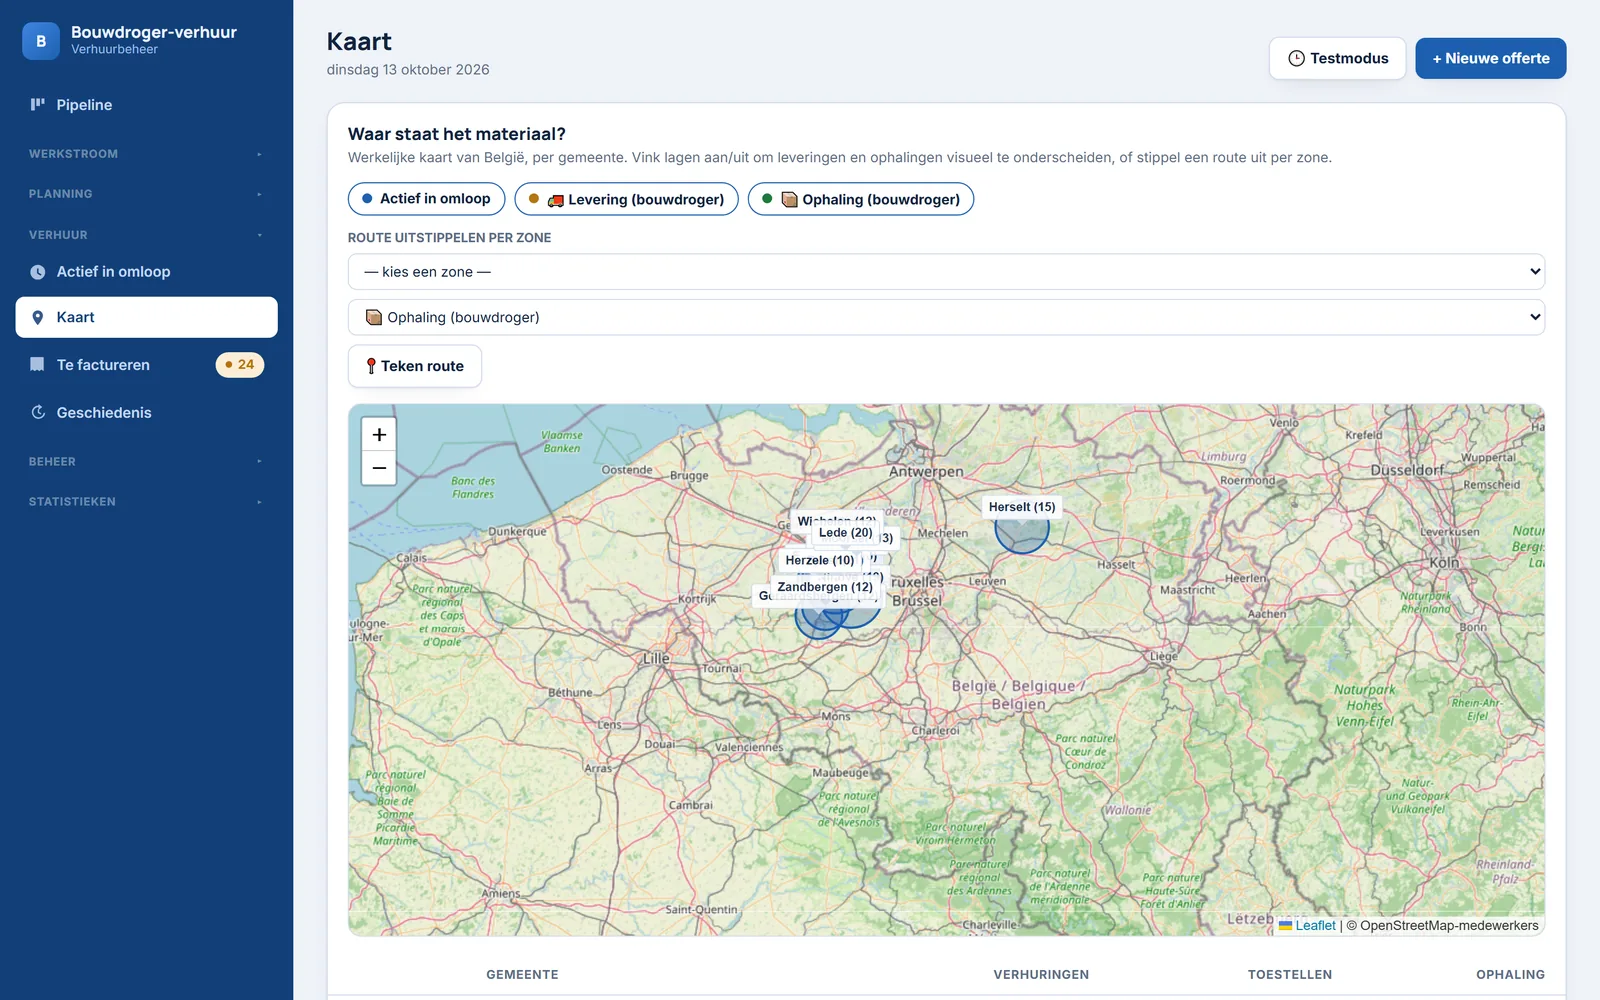
Task: Click the VERHURINGEN column header
Action: click(x=1041, y=974)
